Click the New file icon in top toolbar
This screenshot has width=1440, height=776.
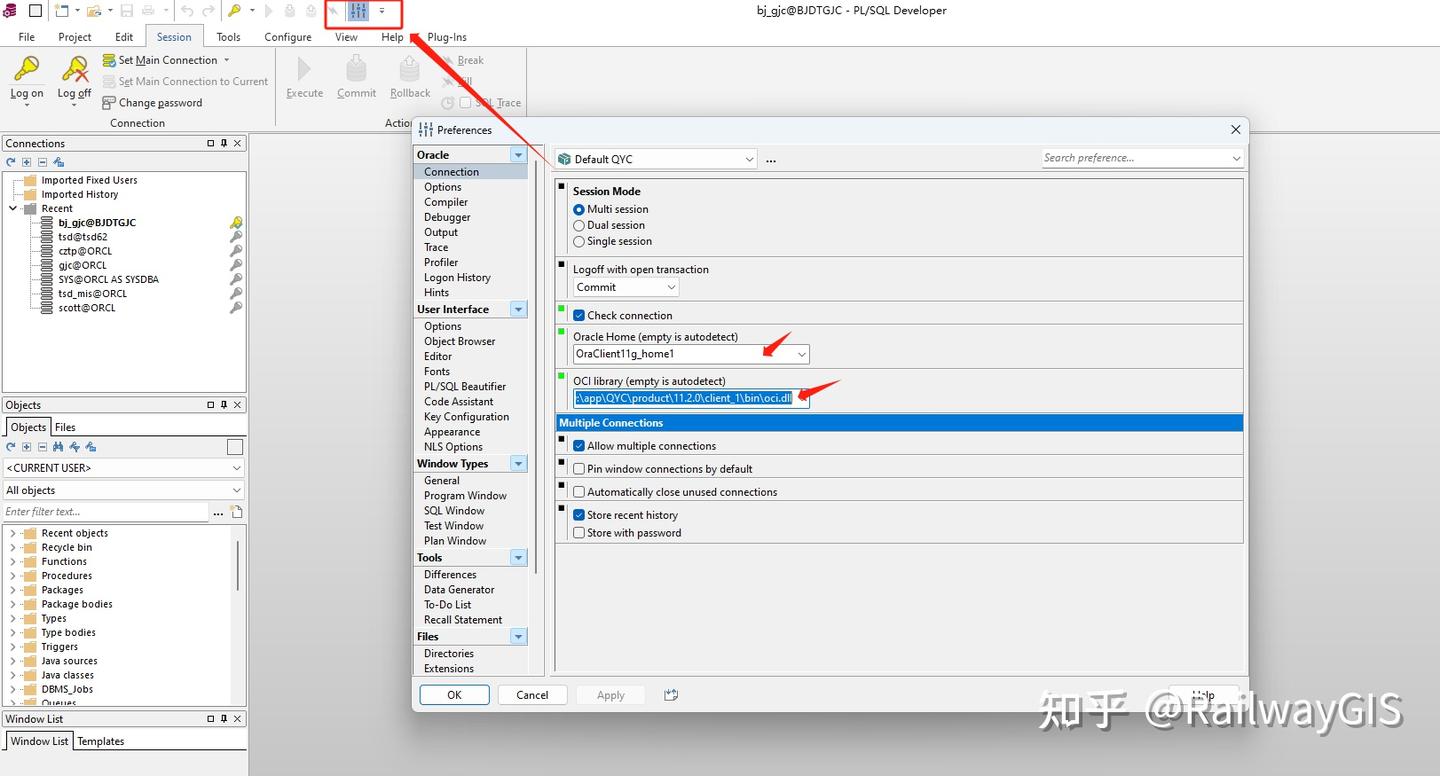pyautogui.click(x=61, y=11)
